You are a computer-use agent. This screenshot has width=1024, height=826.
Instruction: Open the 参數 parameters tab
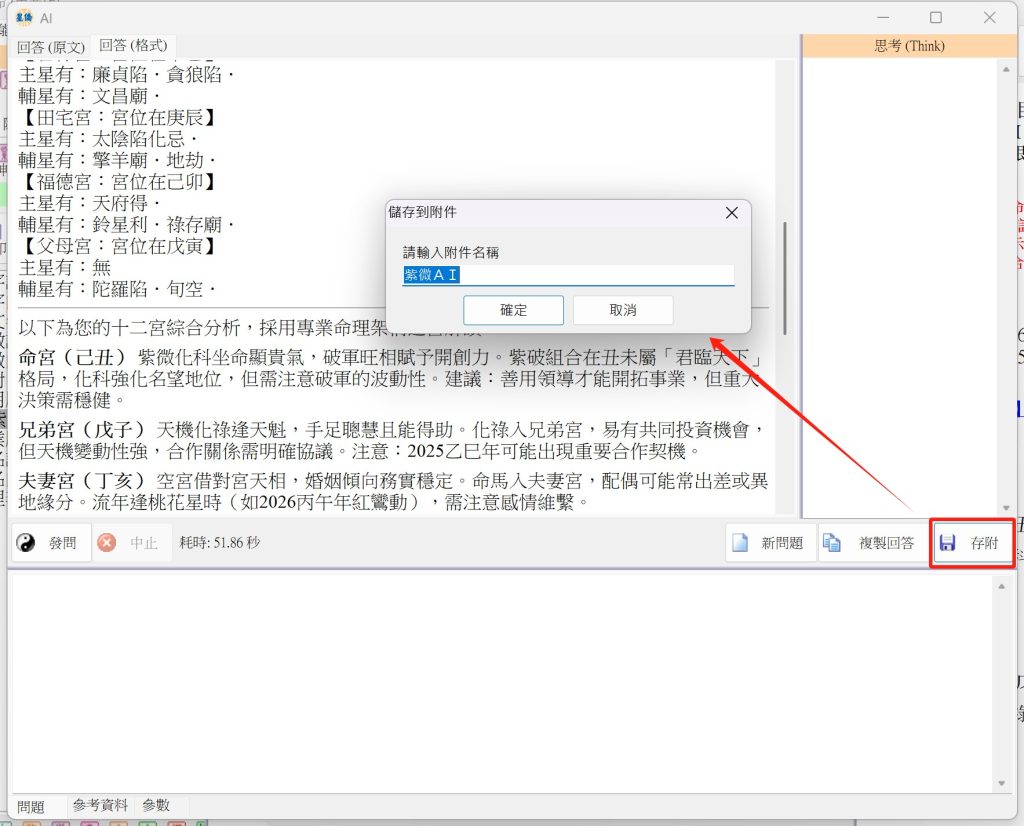(x=156, y=805)
